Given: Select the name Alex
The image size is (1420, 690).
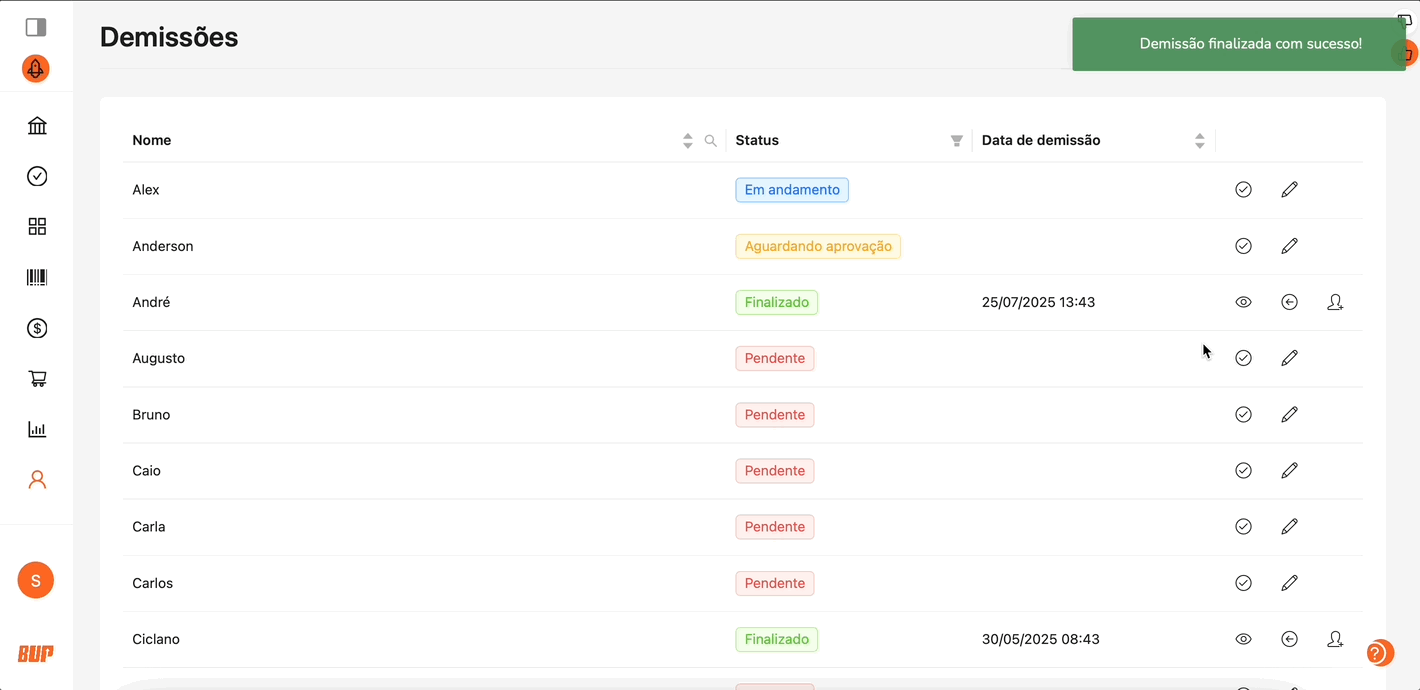Looking at the screenshot, I should coord(146,190).
